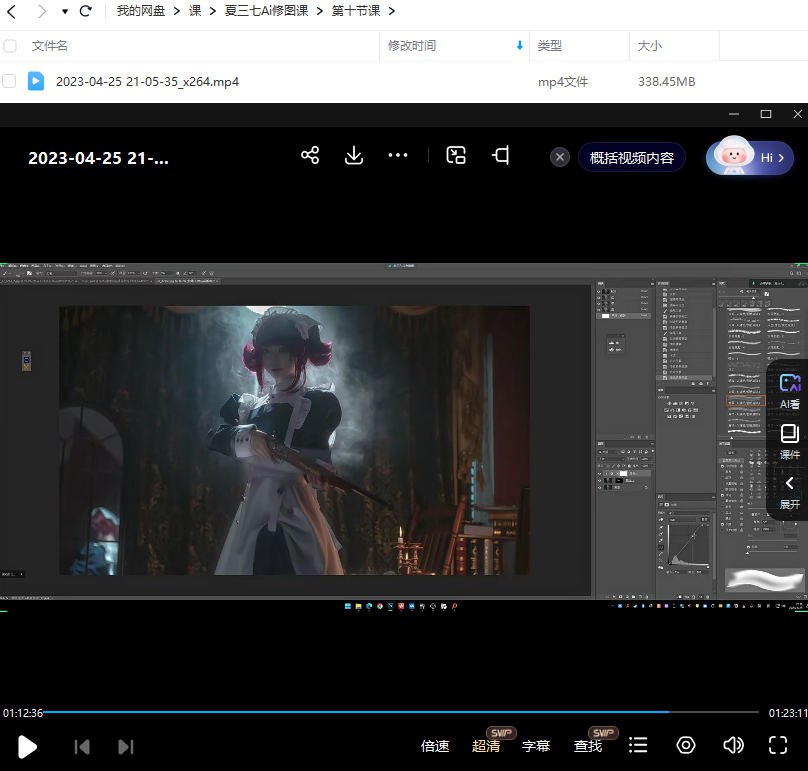Mute audio with the volume icon
This screenshot has height=771, width=808.
click(x=733, y=745)
